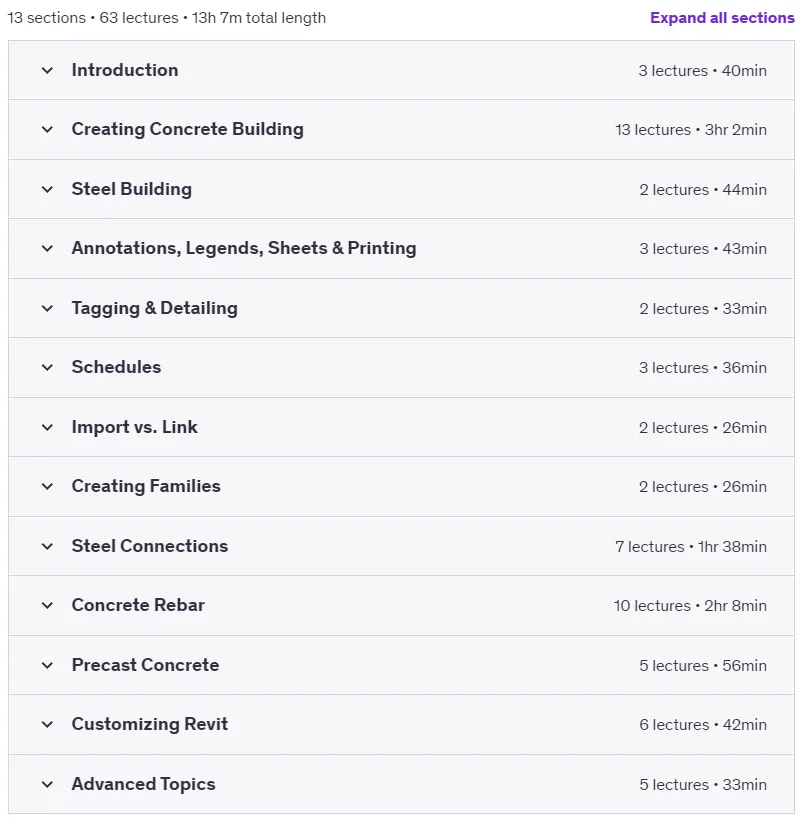Click the Steel Connections chevron arrow
803x820 pixels.
[x=47, y=546]
